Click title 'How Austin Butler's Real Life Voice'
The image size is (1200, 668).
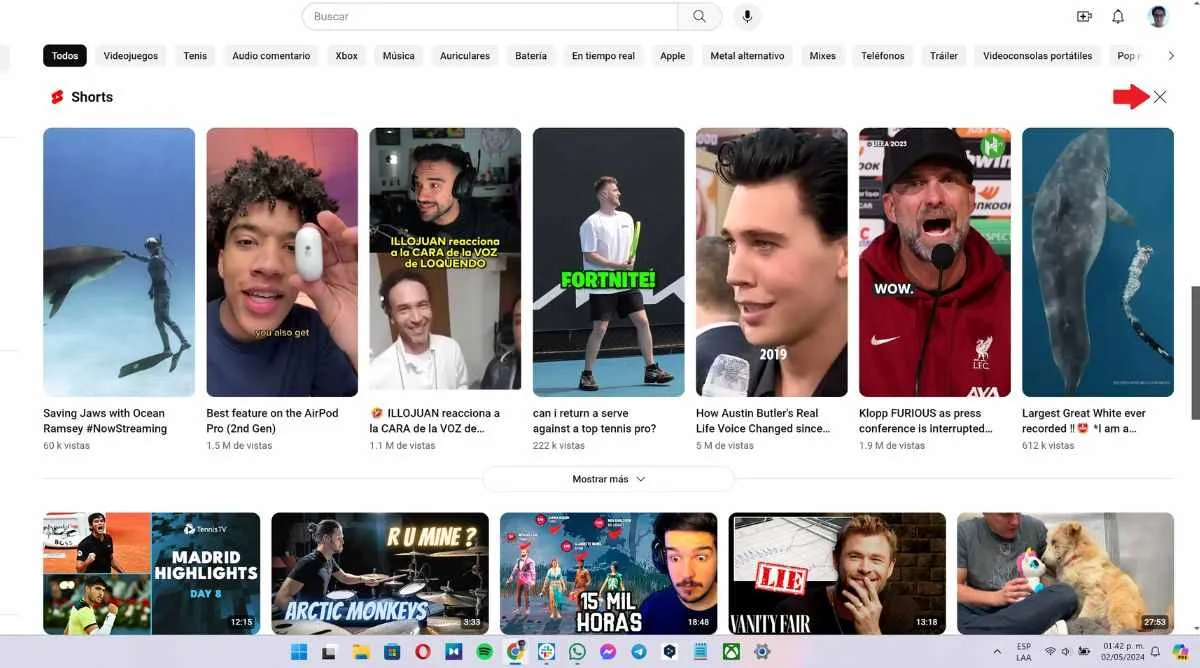coord(763,421)
